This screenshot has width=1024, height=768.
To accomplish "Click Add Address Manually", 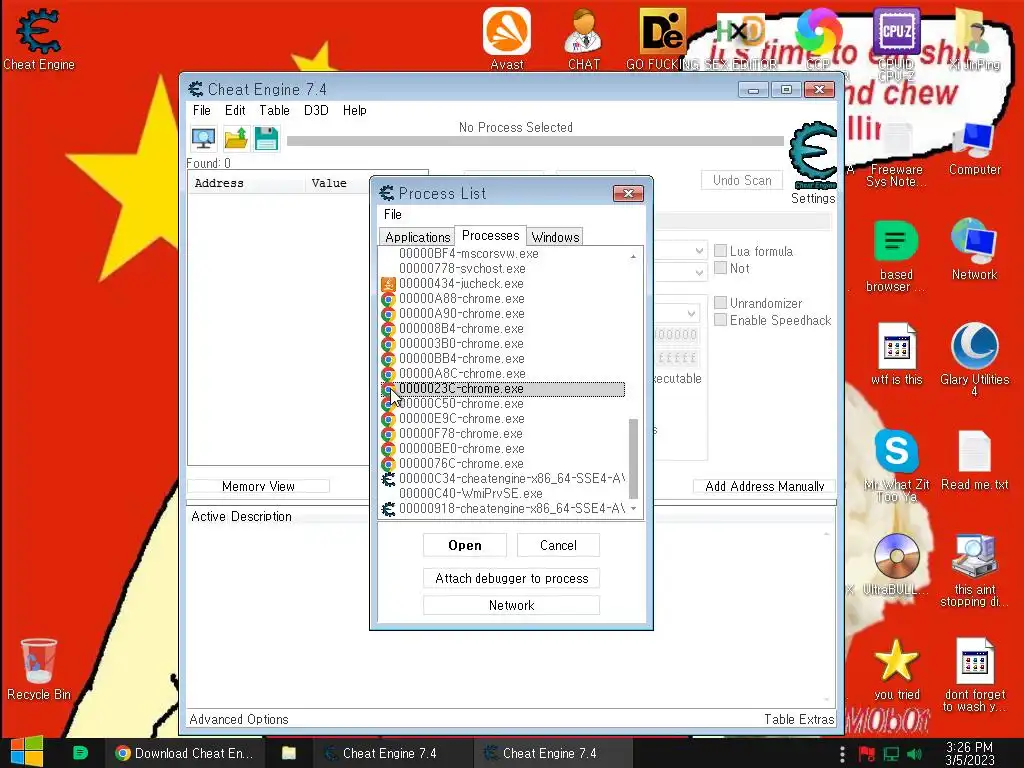I will tap(764, 486).
